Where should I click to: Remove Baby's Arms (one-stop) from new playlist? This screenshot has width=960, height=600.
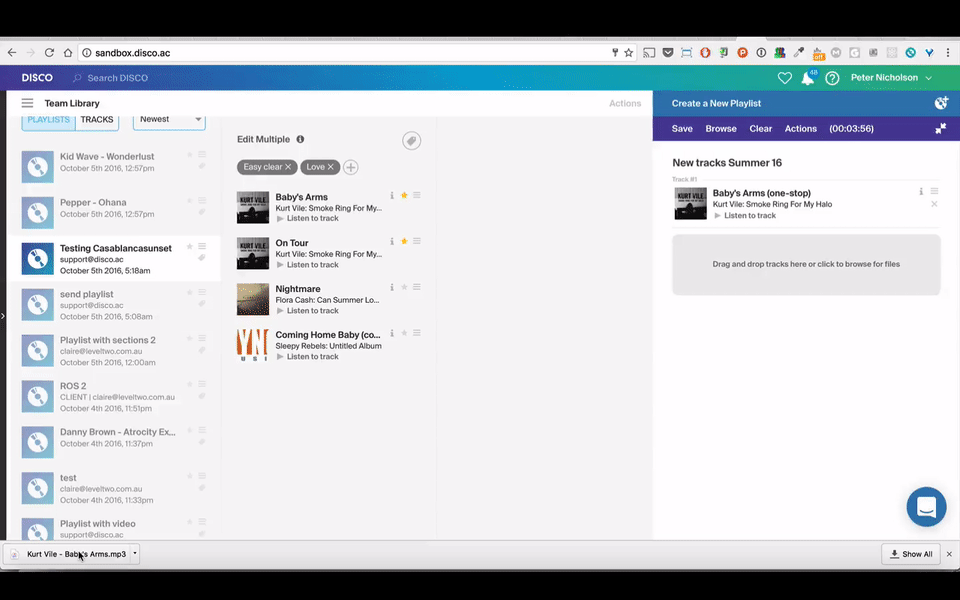point(934,204)
